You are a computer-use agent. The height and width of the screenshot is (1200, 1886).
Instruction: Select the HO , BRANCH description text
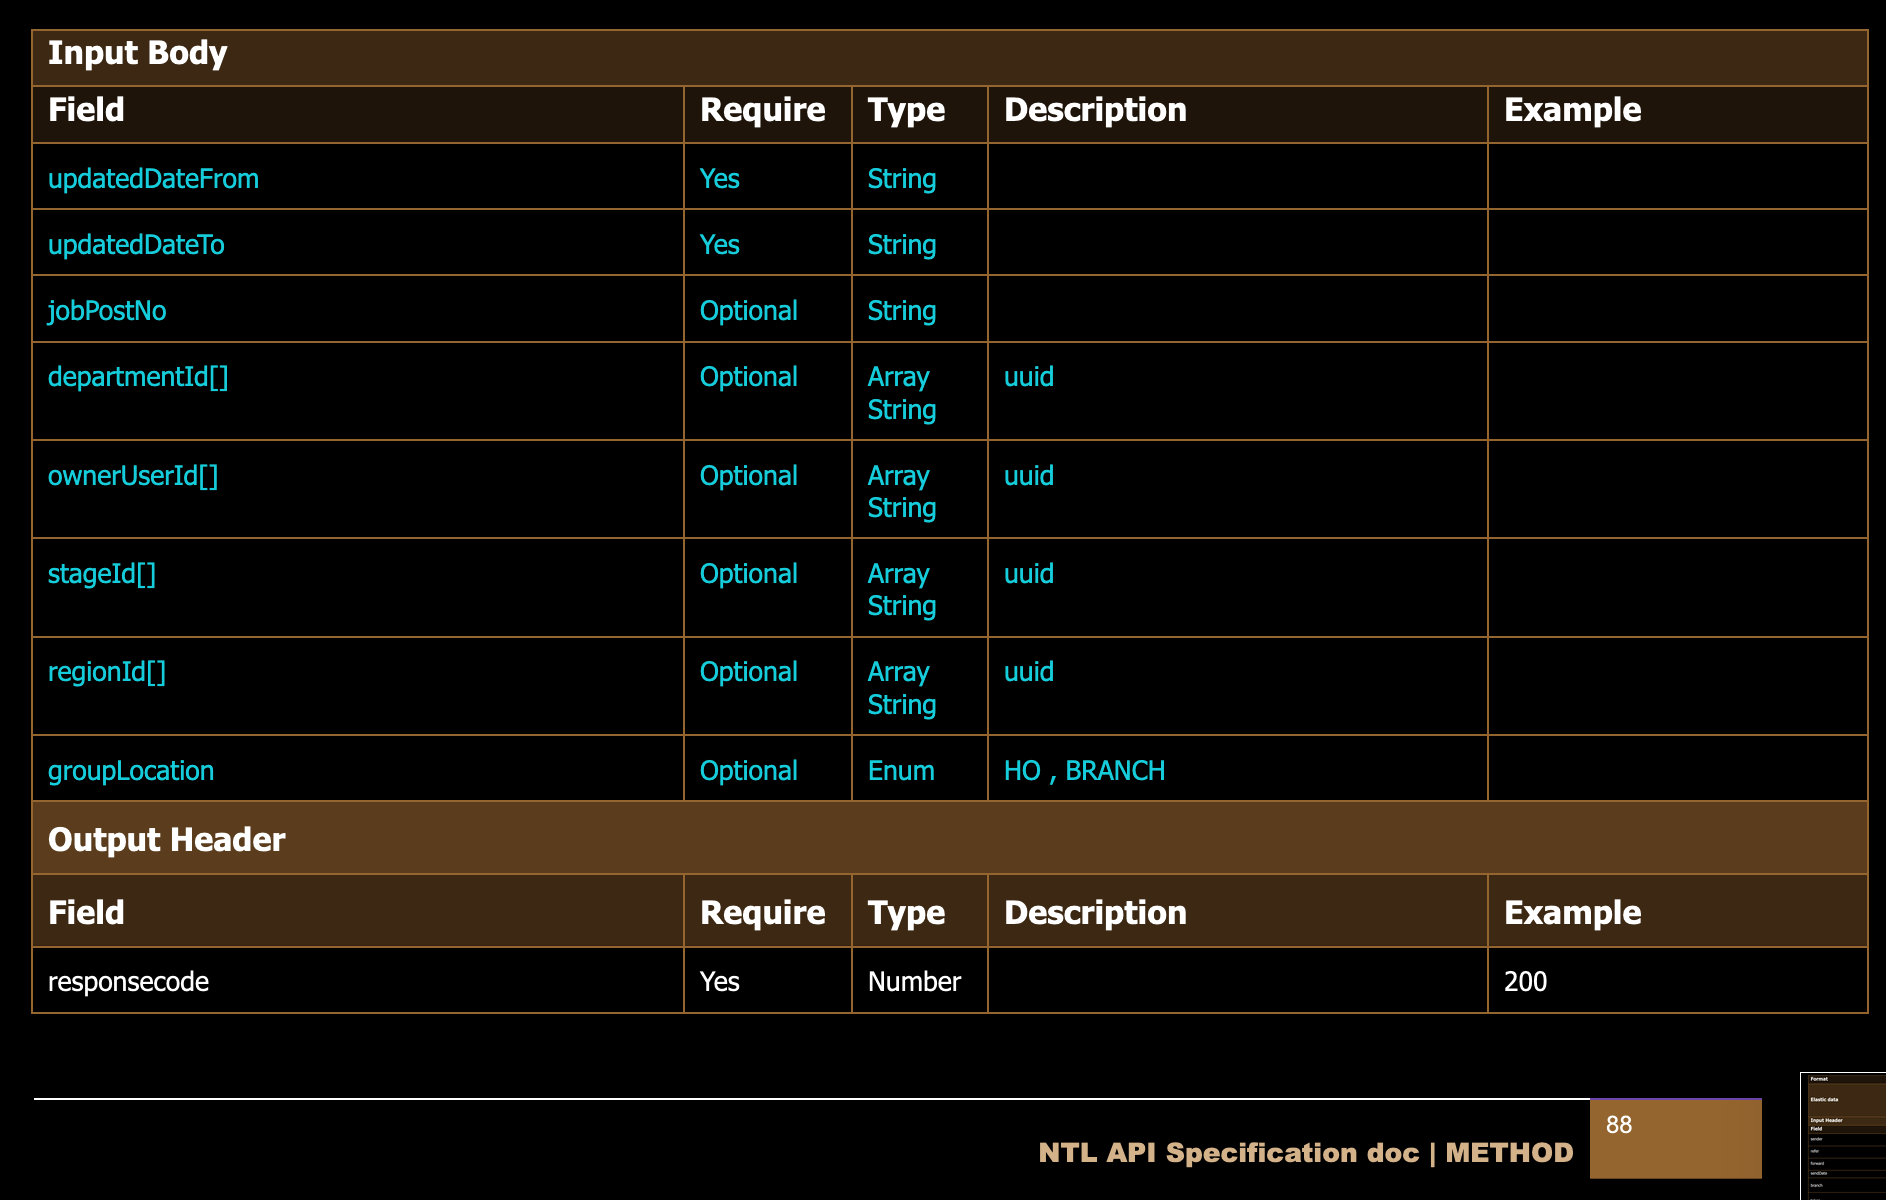coord(1084,771)
